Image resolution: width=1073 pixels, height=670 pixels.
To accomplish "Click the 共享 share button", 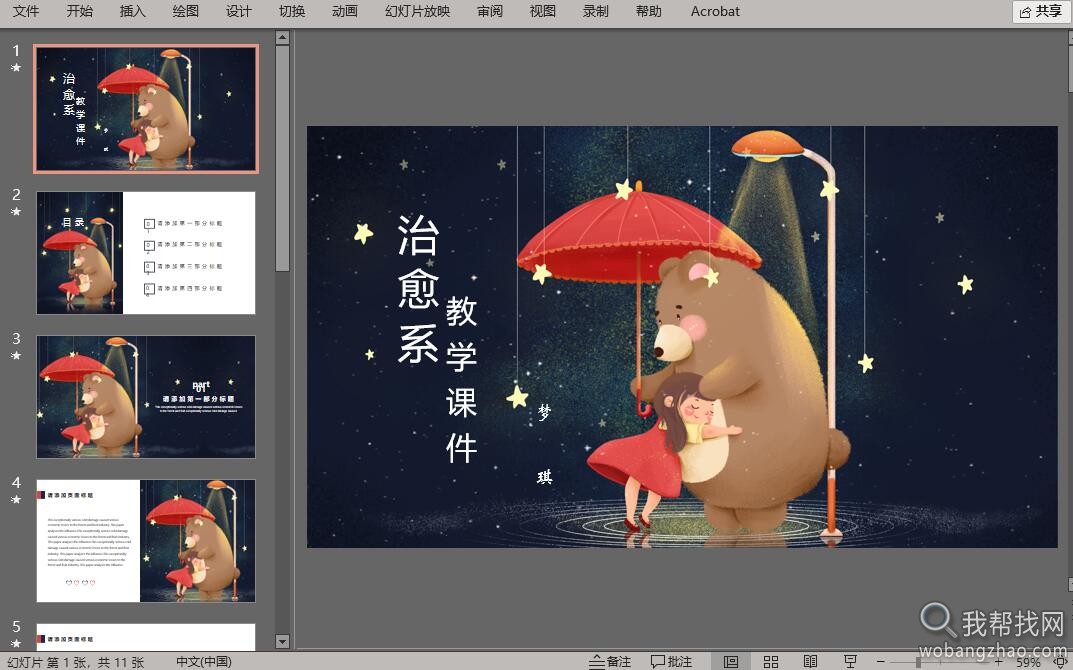I will [1041, 12].
